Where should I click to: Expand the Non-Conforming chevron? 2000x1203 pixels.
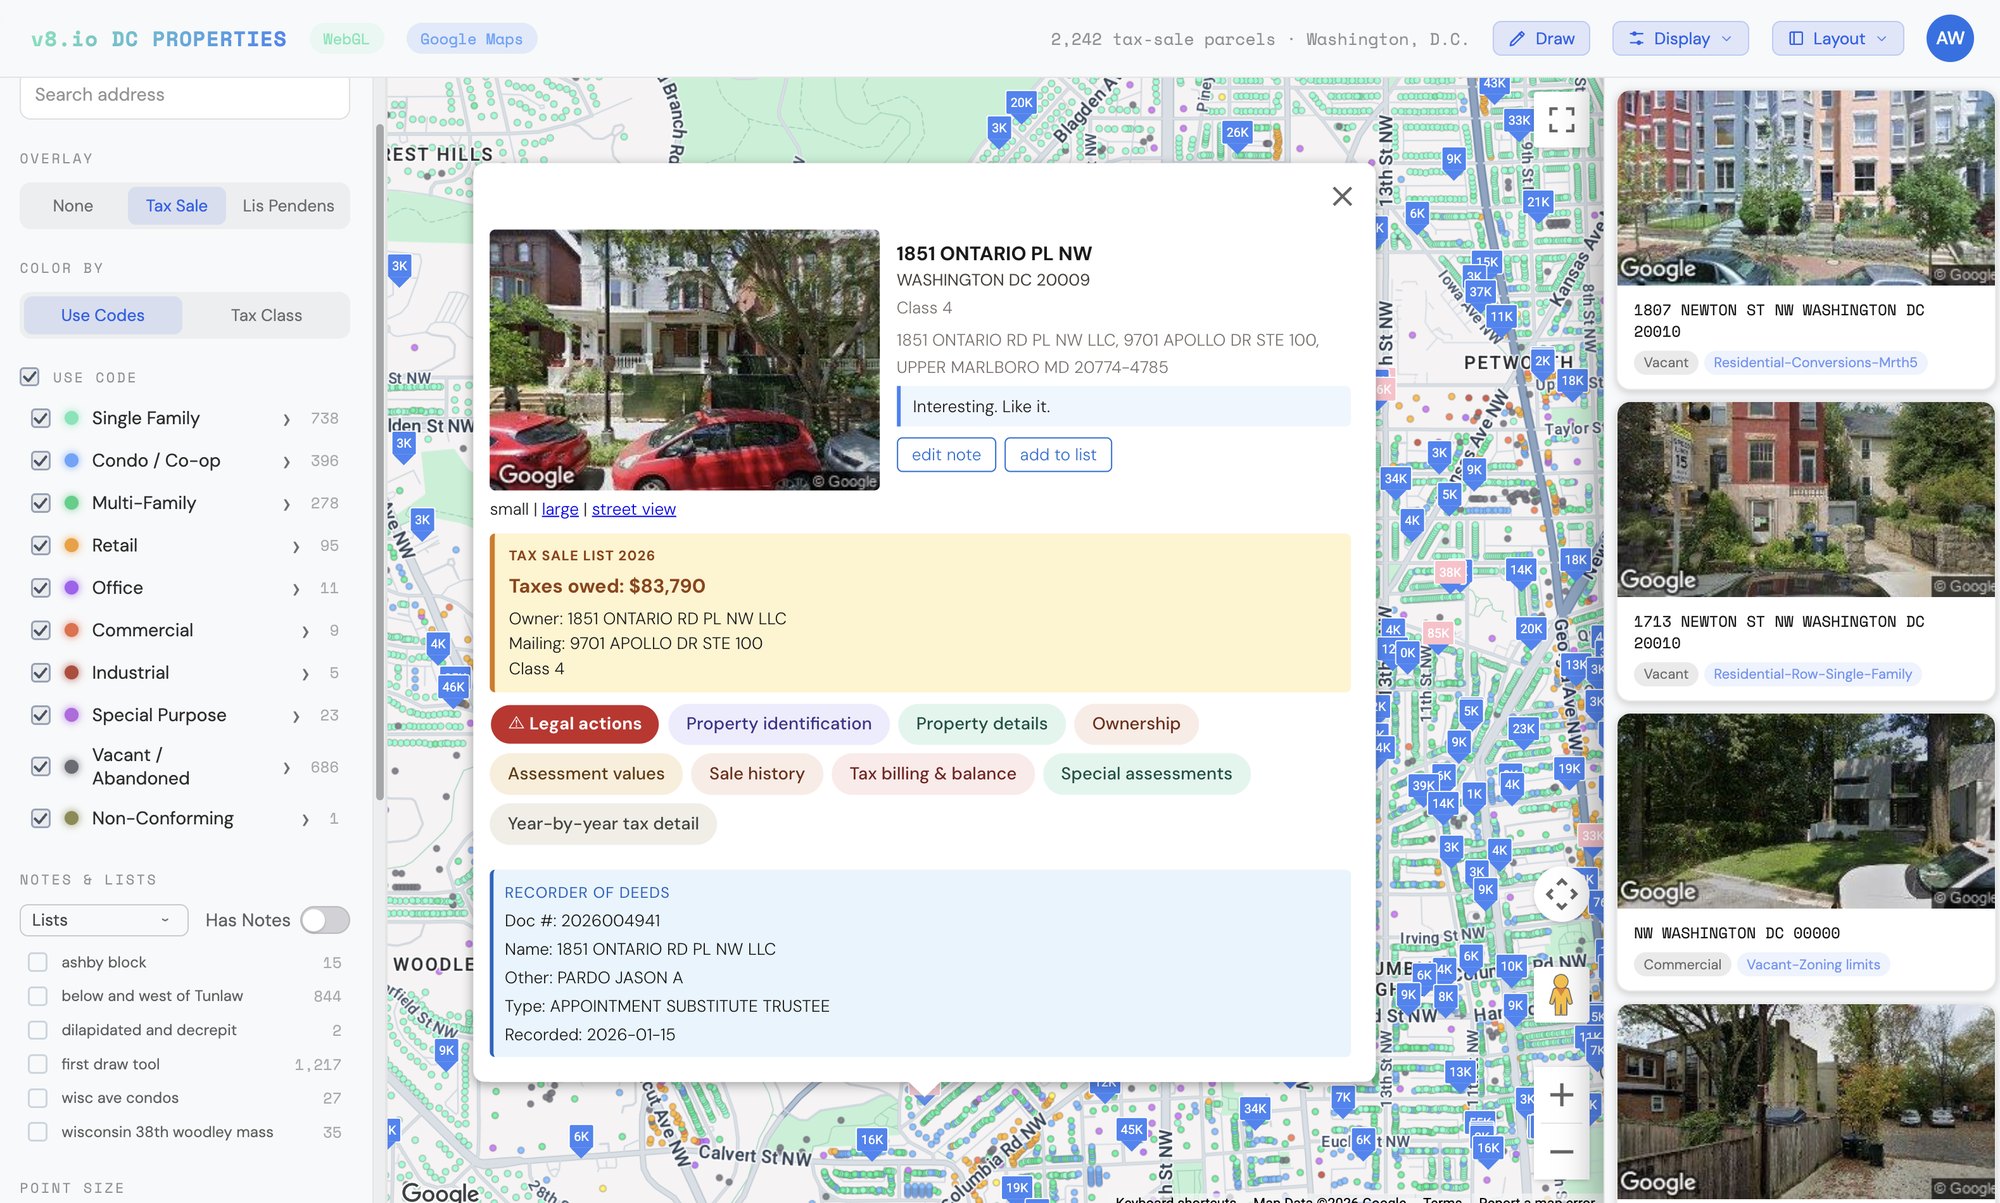click(x=306, y=820)
